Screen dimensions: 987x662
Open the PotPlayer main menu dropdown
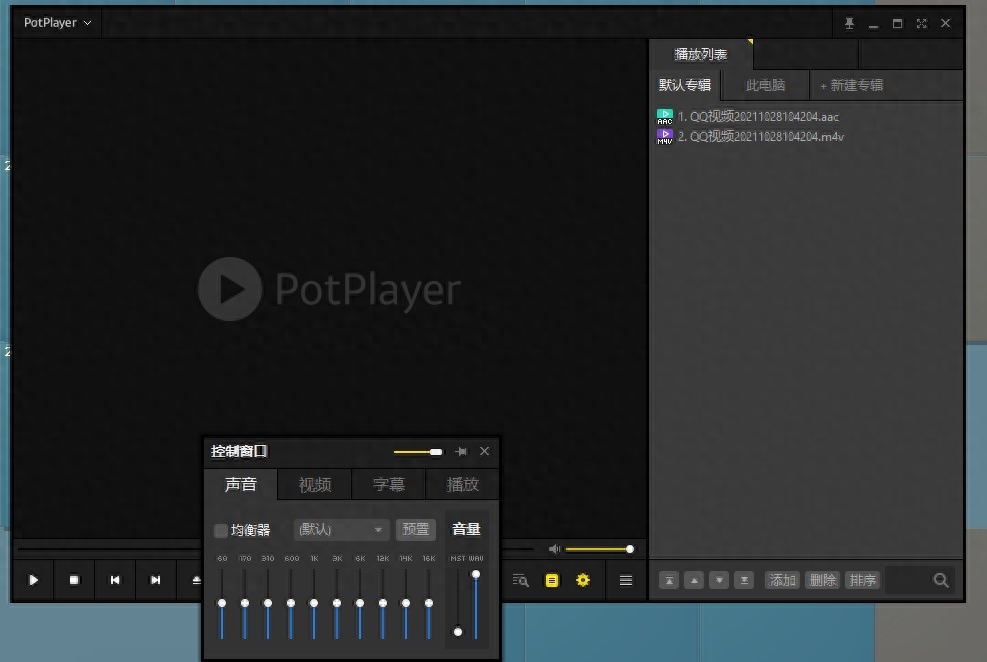(x=57, y=22)
